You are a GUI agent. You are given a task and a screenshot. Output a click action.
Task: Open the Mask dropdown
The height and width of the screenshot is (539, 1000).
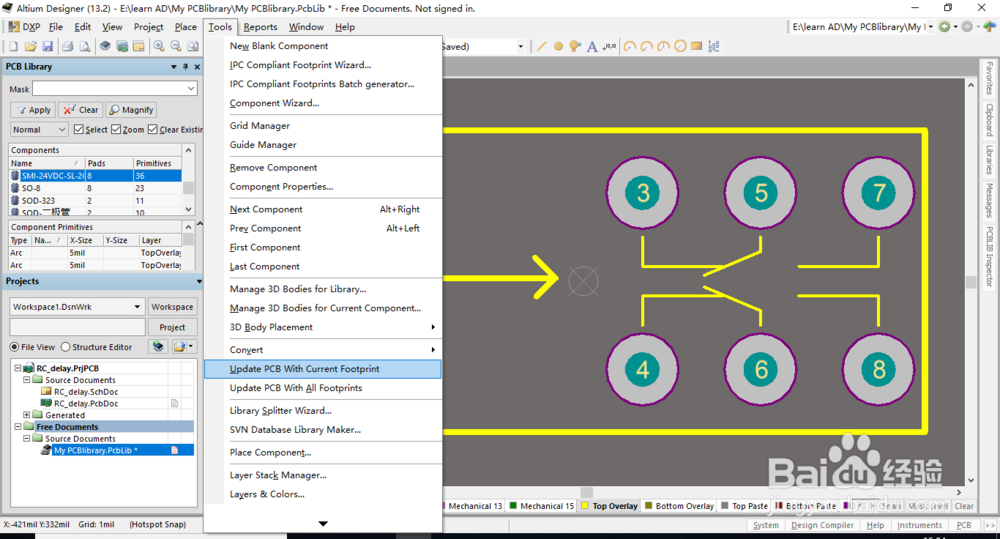click(x=191, y=89)
